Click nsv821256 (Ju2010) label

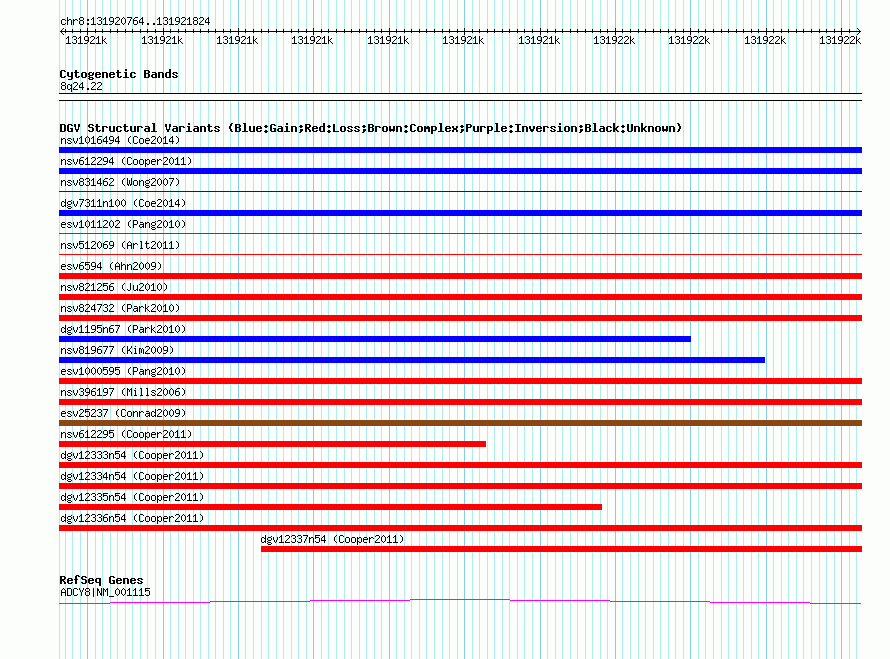(114, 287)
